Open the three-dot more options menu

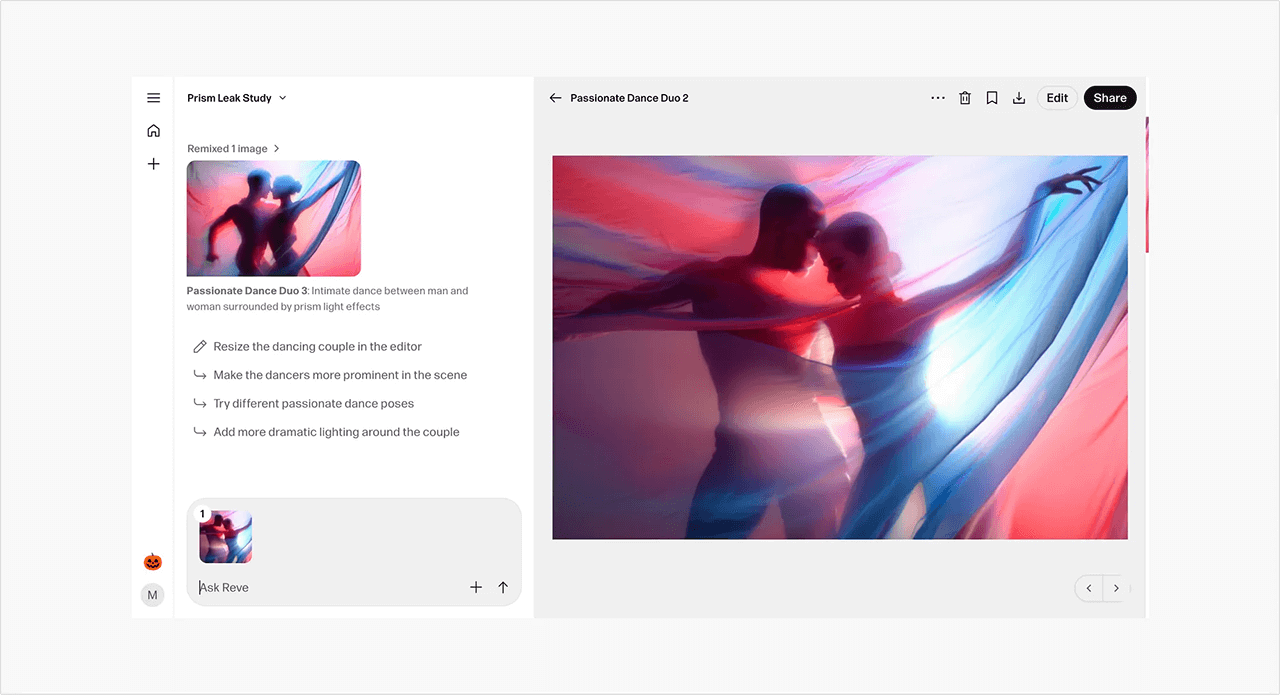click(938, 98)
